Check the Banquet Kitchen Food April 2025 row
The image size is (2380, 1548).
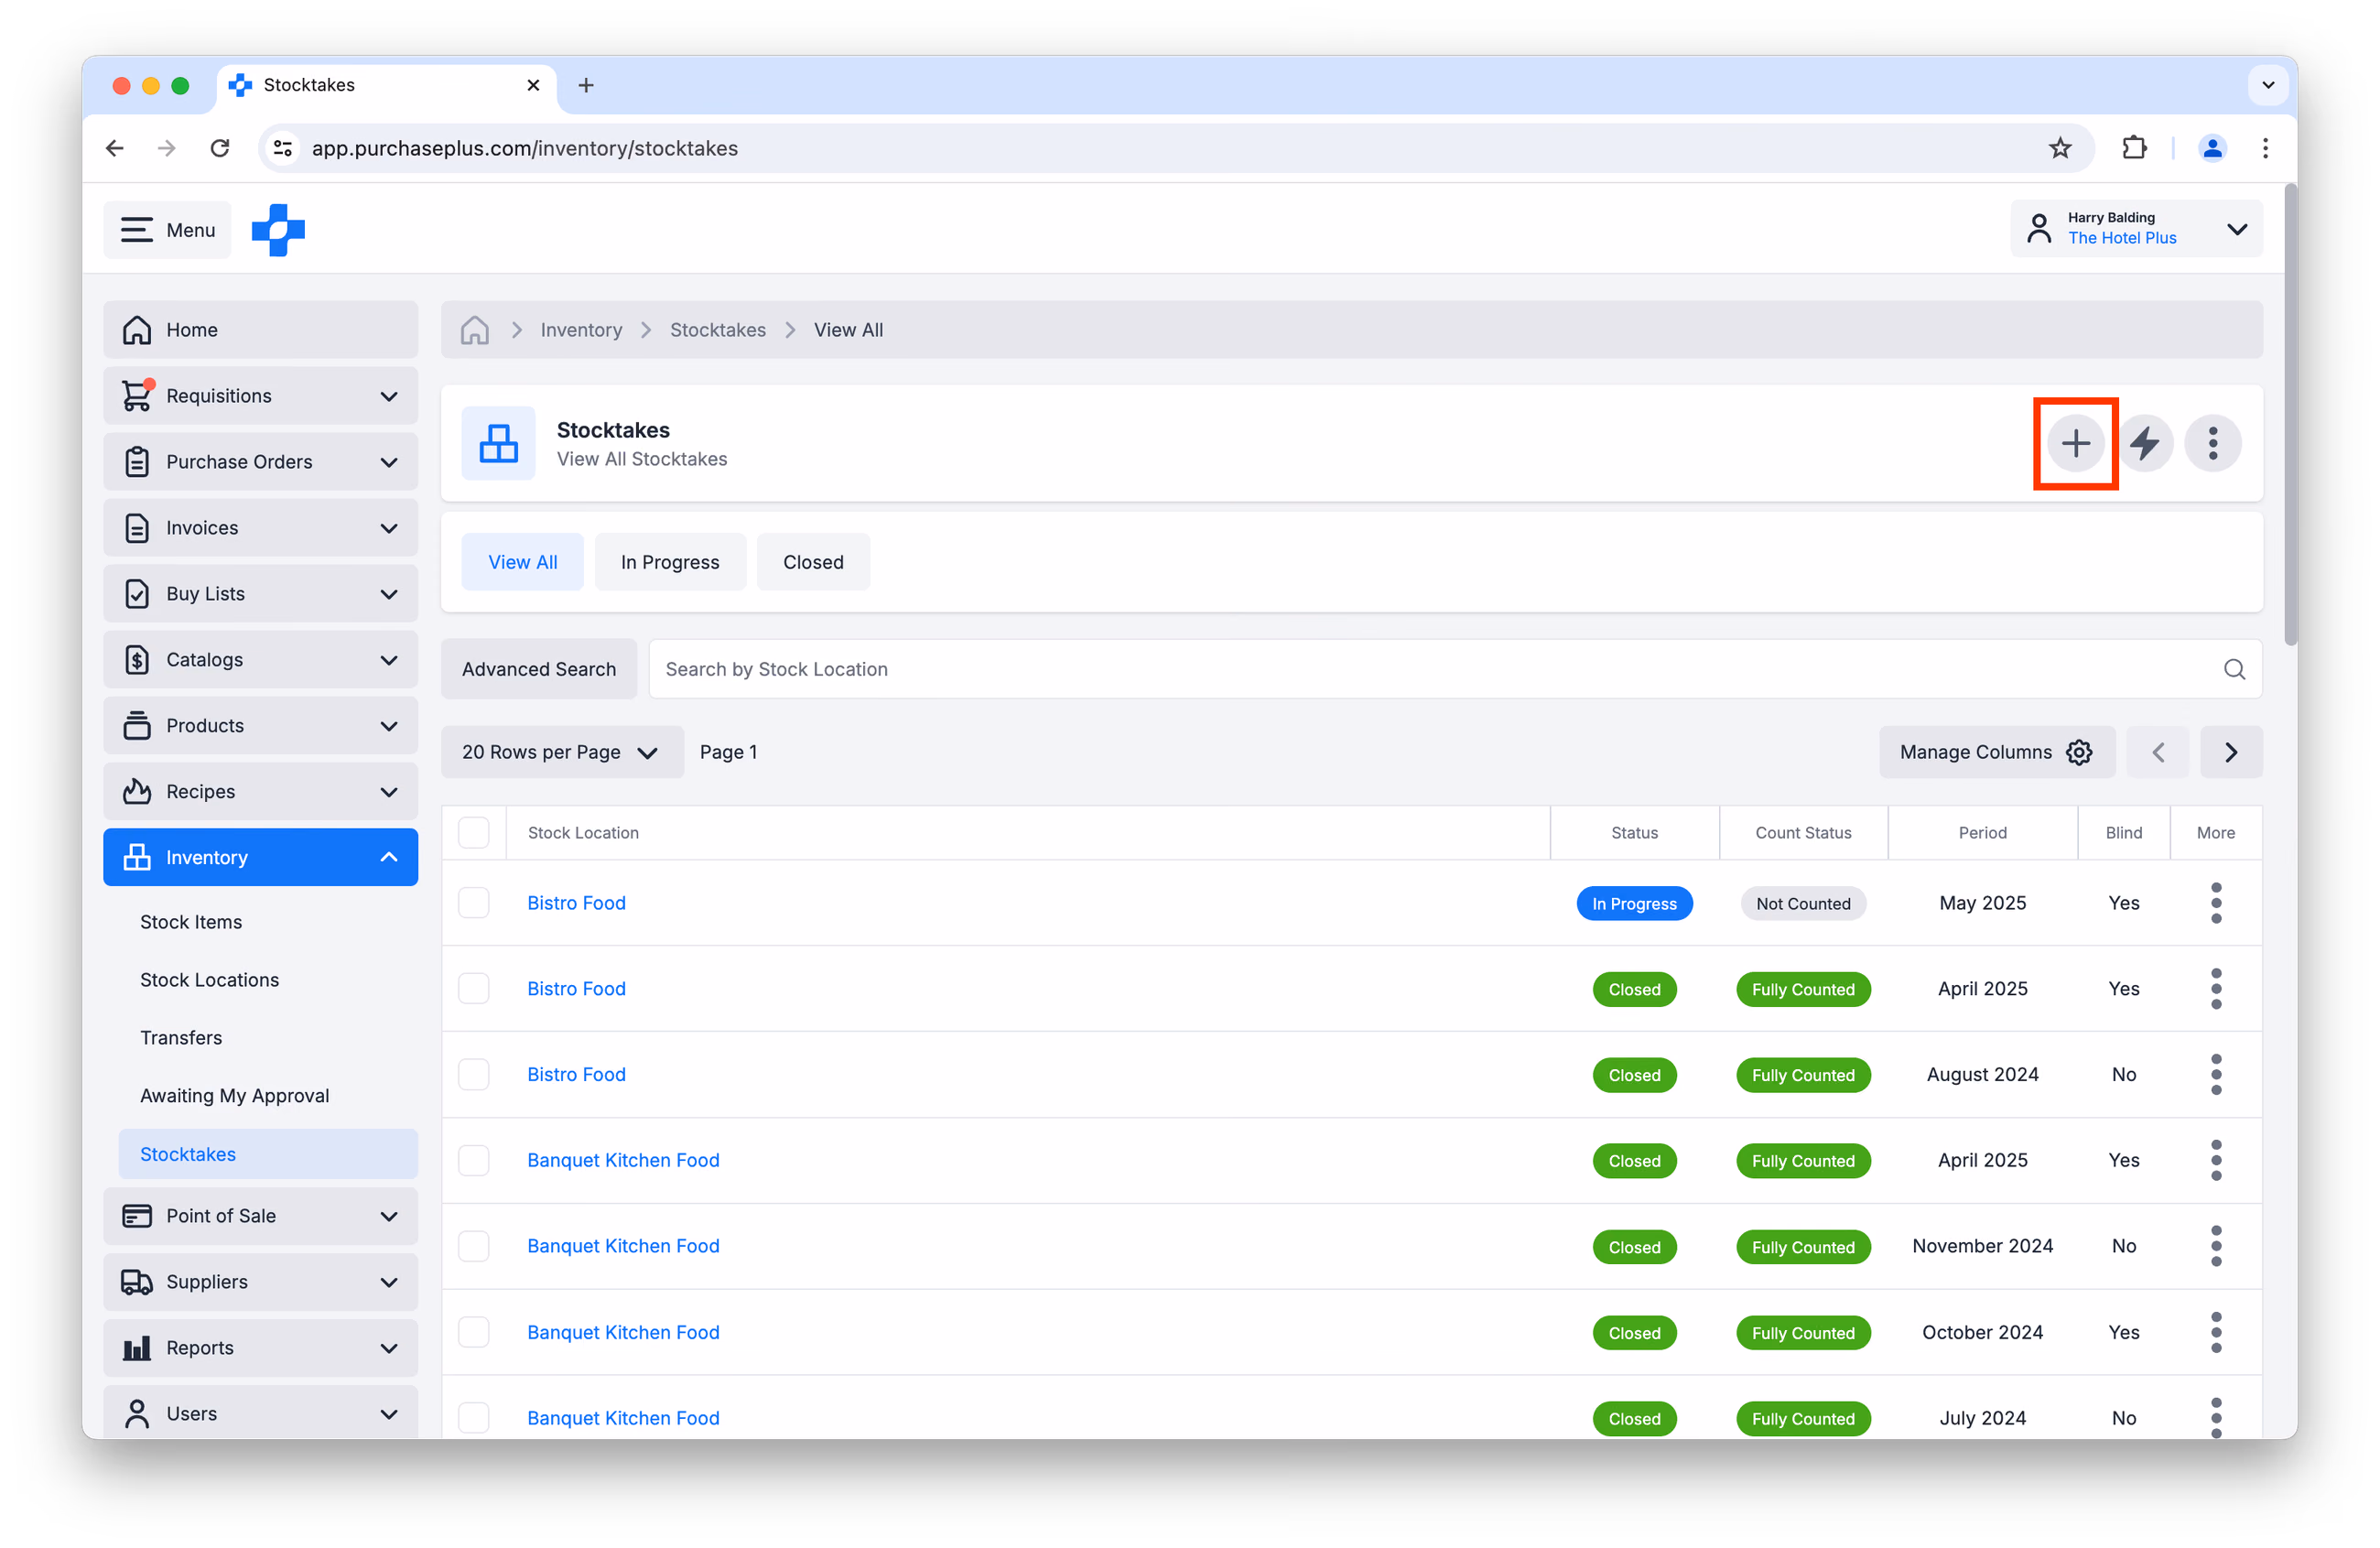tap(473, 1160)
